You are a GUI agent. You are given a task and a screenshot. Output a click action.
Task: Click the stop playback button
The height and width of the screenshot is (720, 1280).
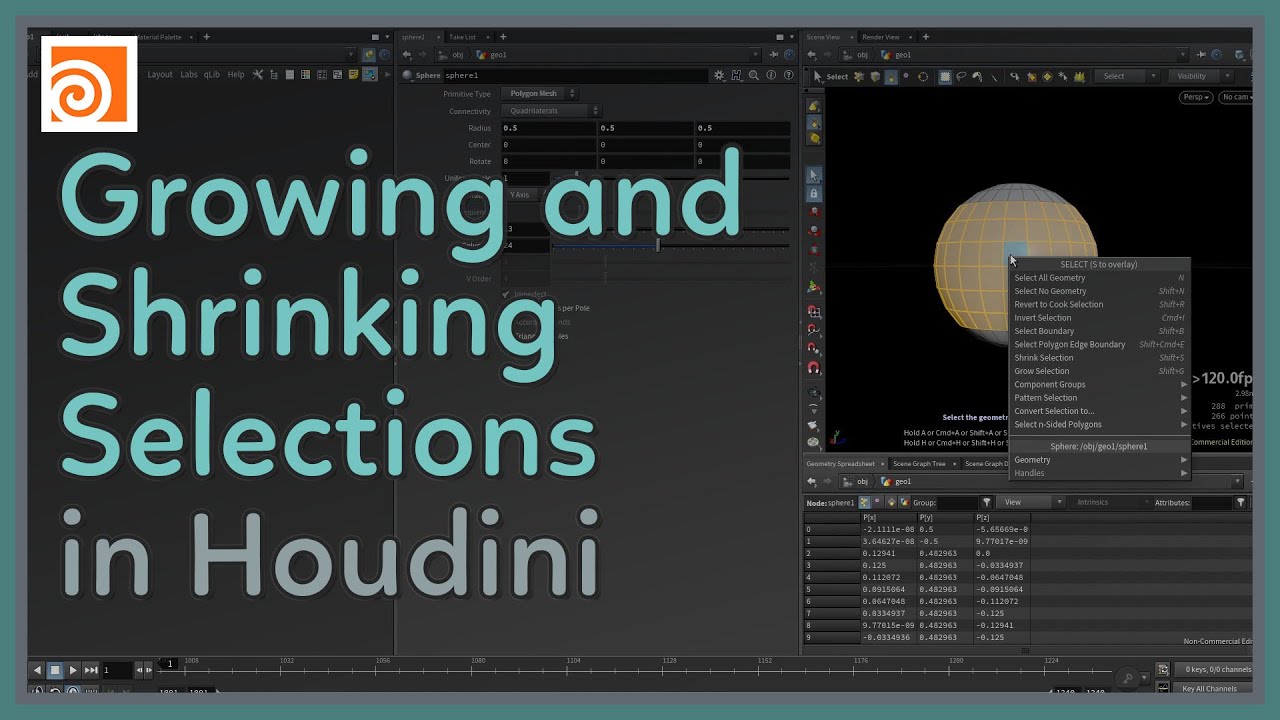coord(55,670)
